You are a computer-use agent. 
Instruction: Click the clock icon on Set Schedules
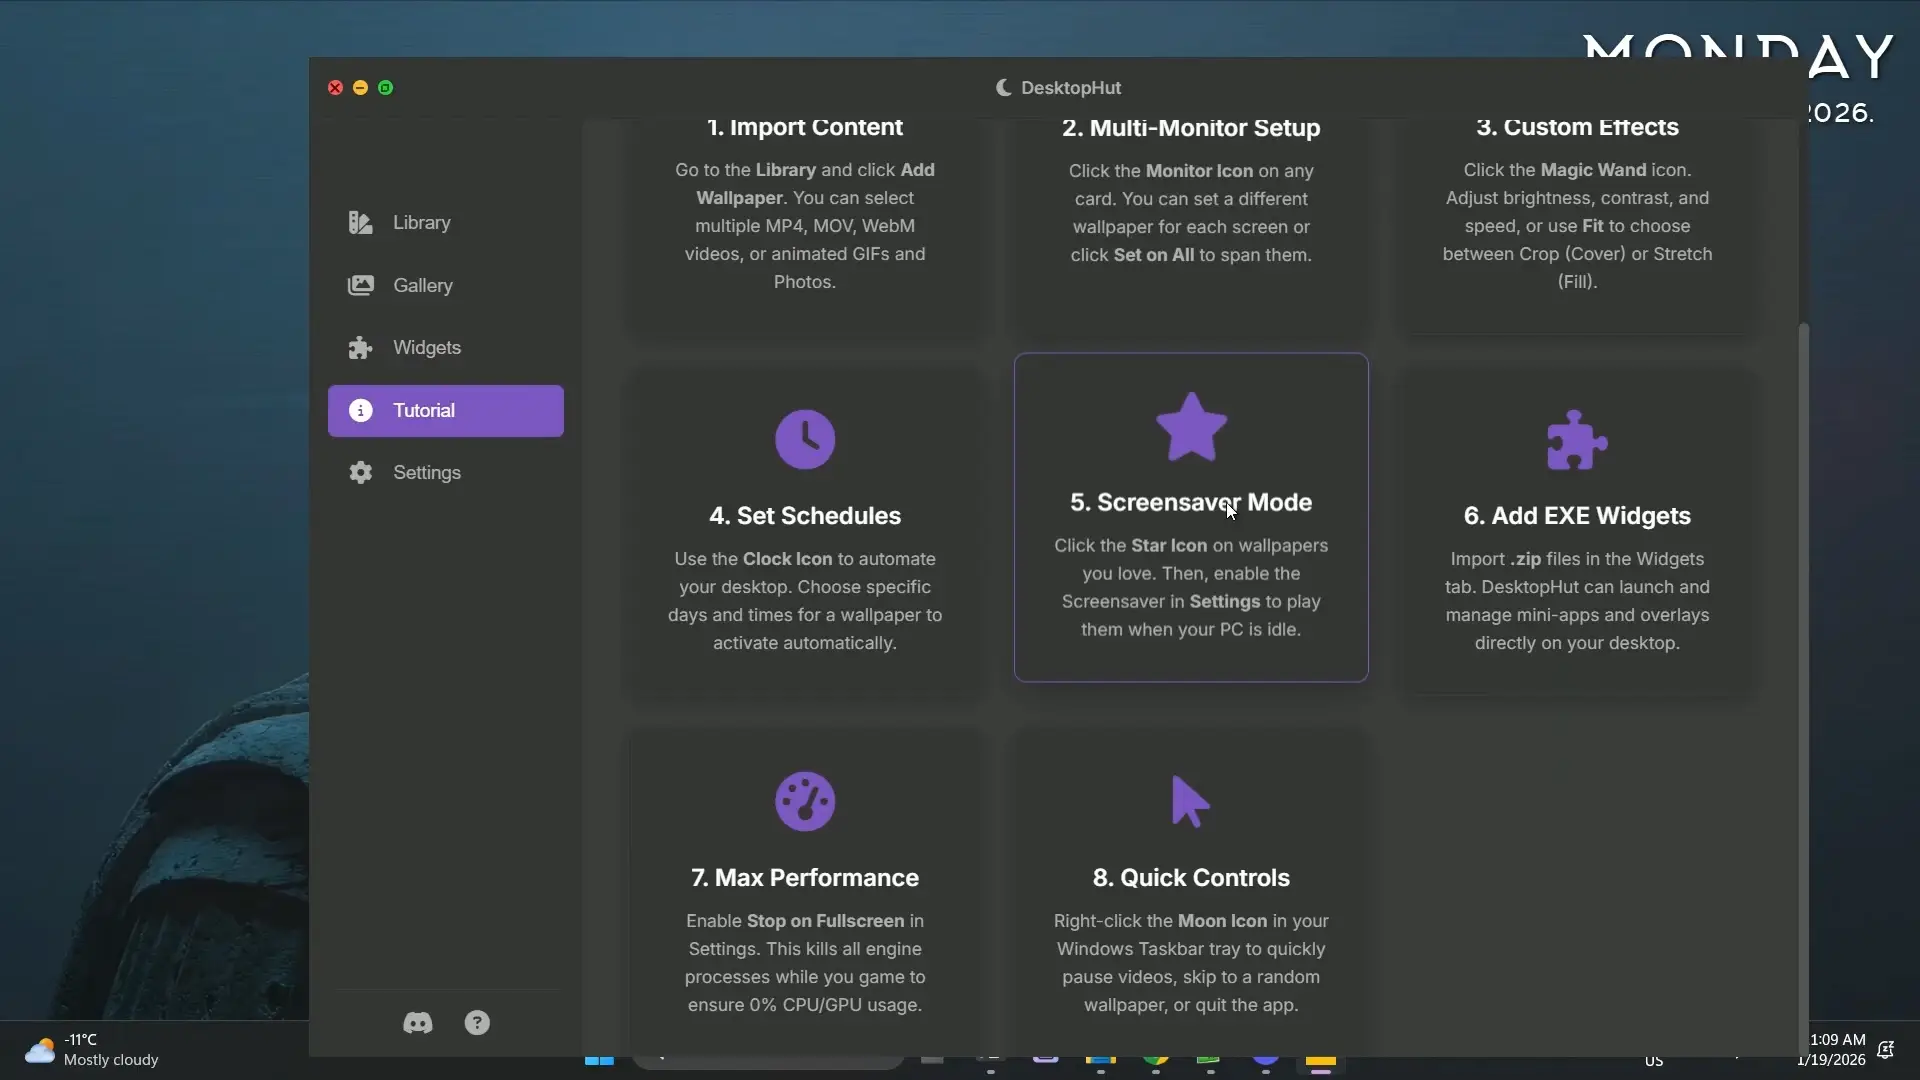click(805, 439)
